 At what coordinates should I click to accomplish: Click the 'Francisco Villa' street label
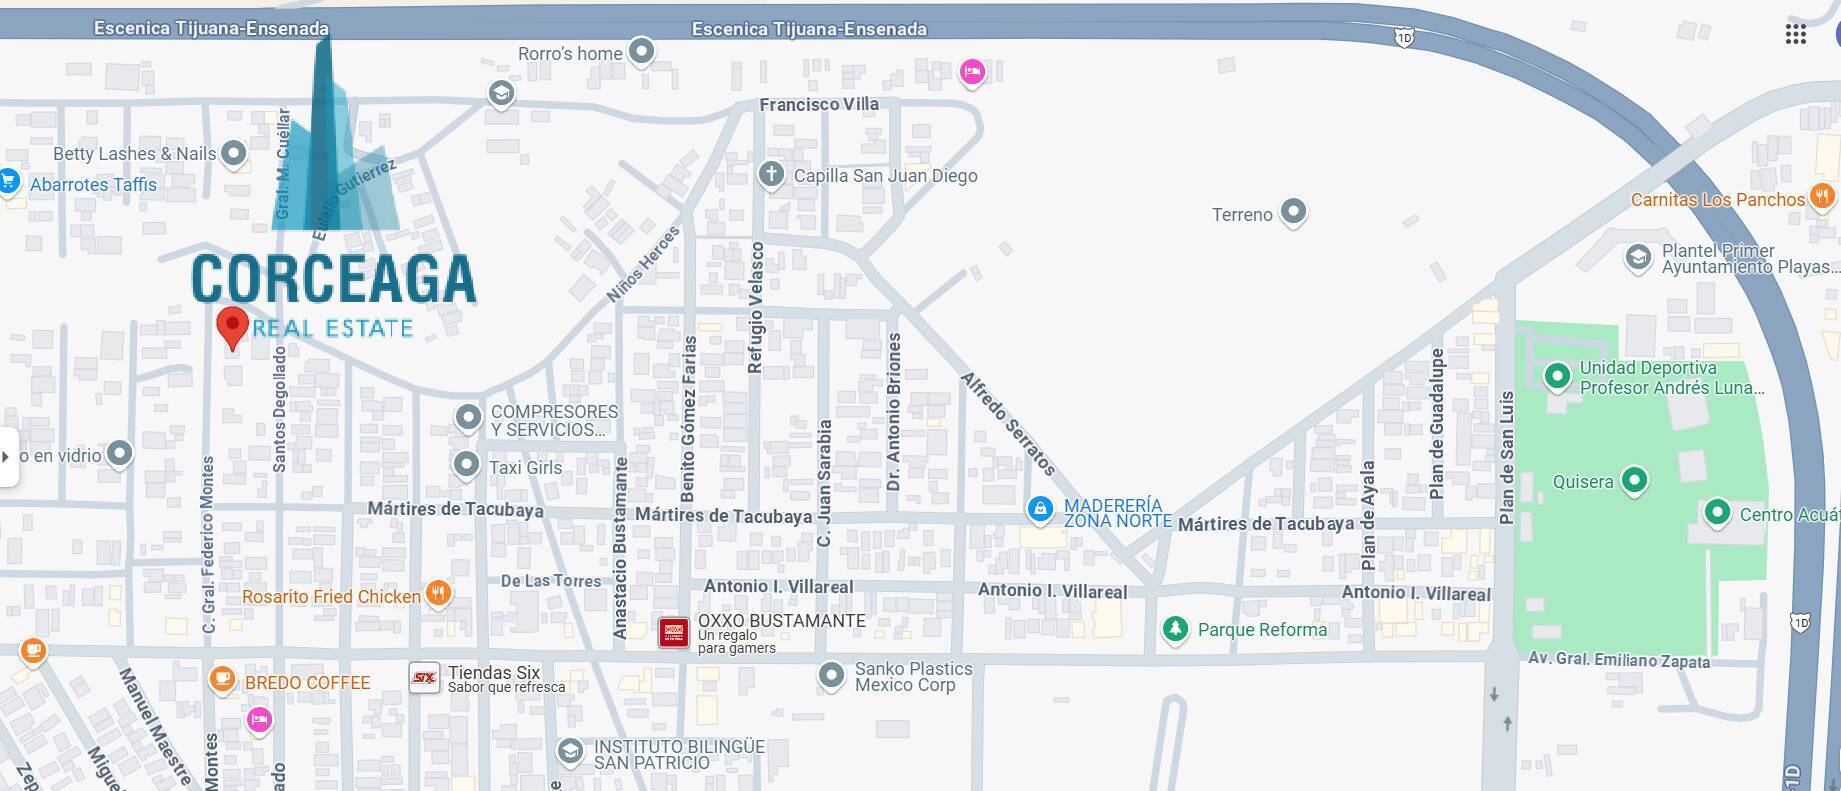tap(819, 104)
